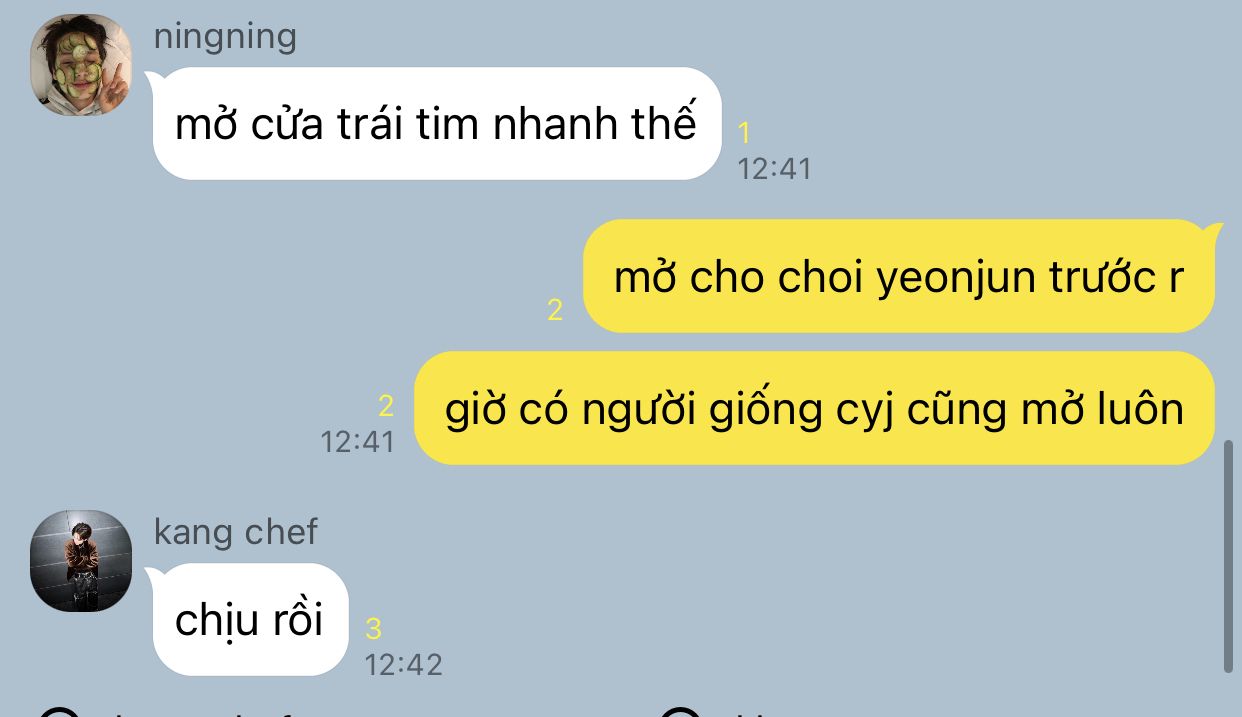Click the partially visible circle icon at bottom left

click(x=60, y=711)
